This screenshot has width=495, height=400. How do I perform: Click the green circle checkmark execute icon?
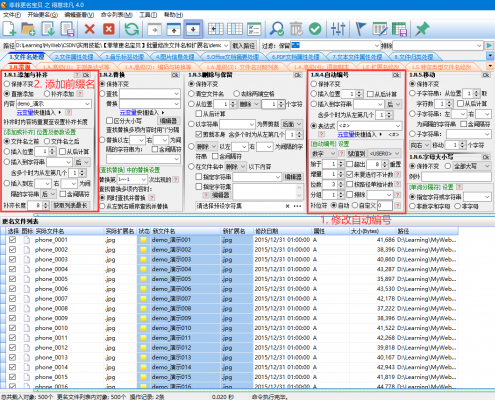315,29
